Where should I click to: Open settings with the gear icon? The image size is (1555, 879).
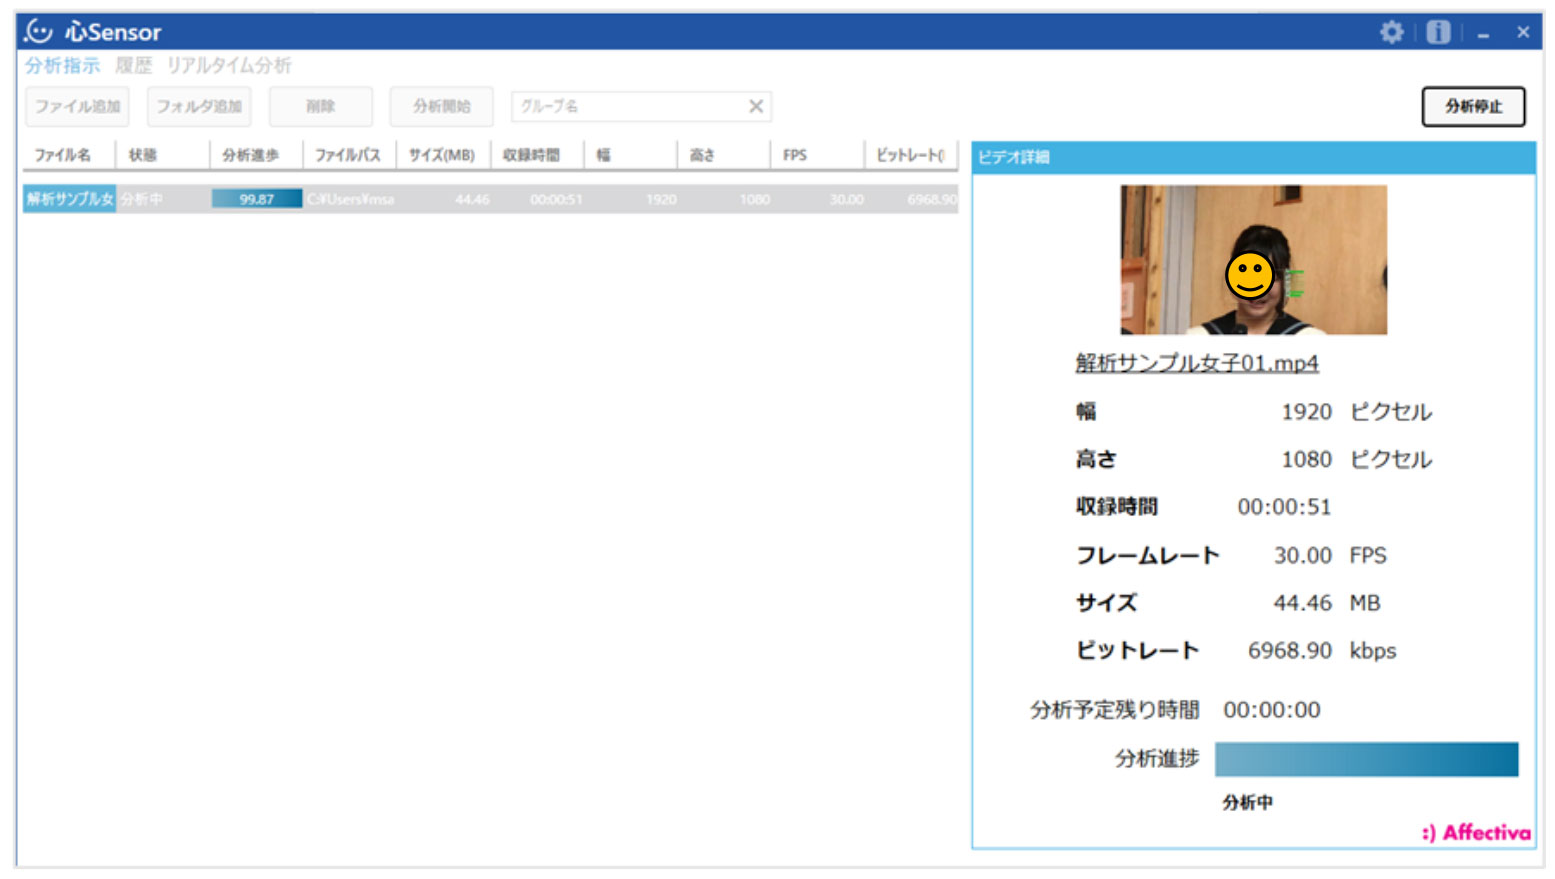pos(1391,32)
